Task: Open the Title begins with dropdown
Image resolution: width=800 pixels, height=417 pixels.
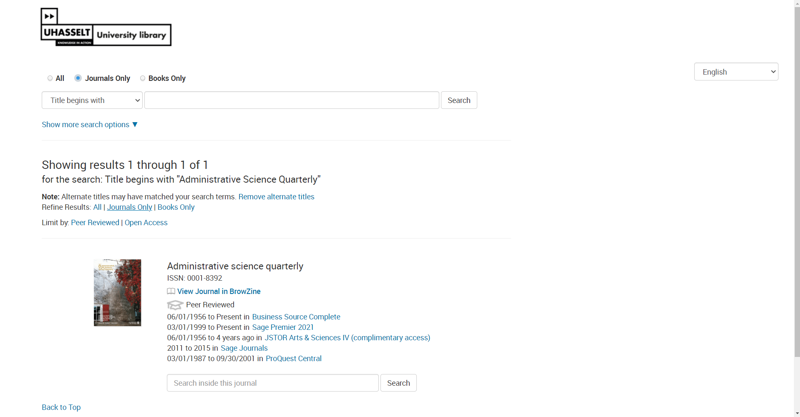Action: (x=92, y=100)
